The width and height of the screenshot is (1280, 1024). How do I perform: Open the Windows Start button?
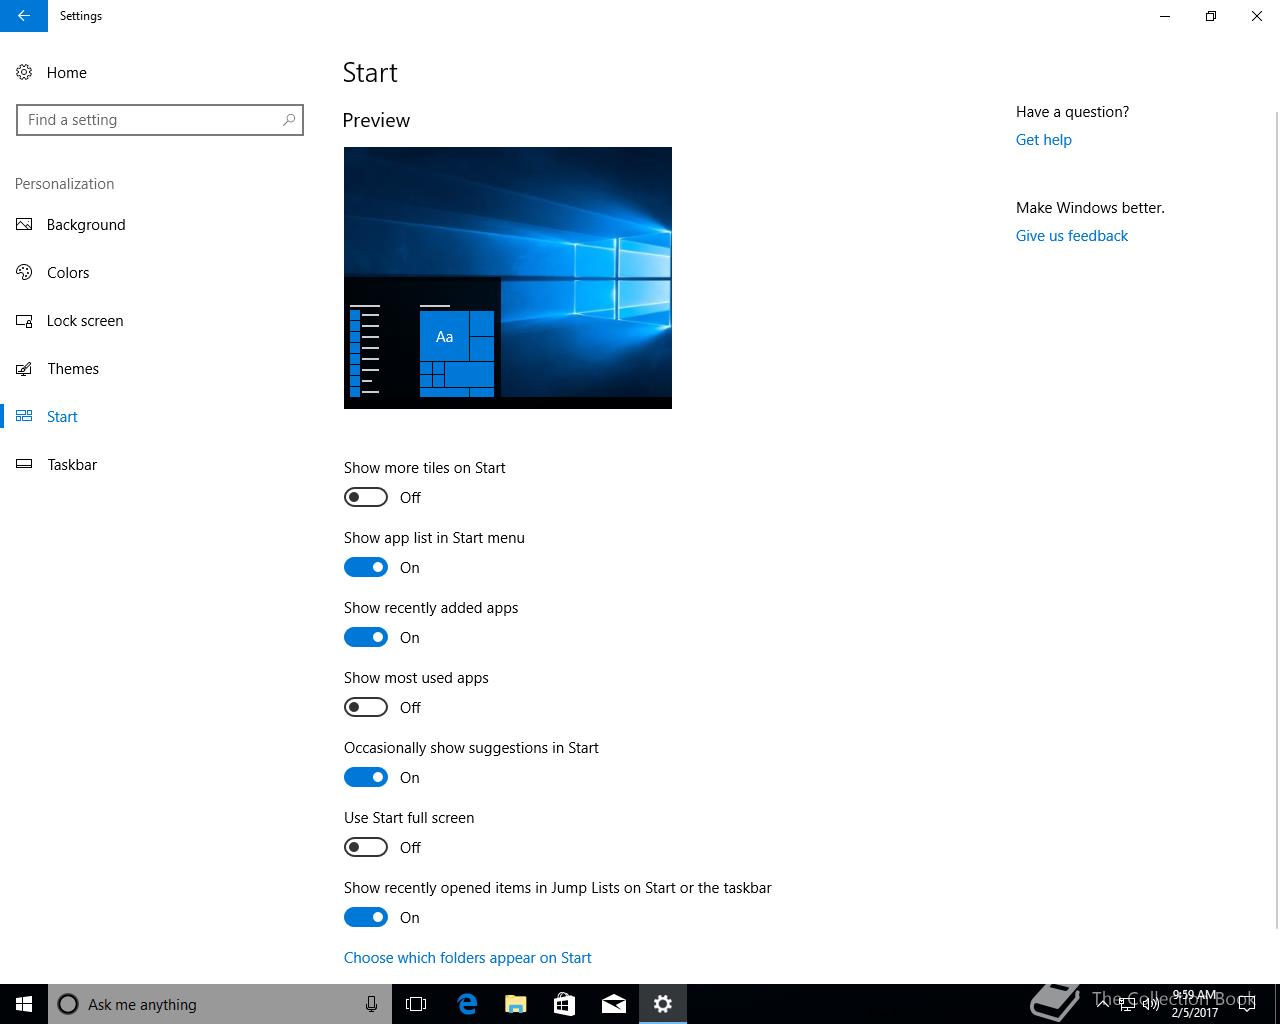pyautogui.click(x=24, y=1004)
